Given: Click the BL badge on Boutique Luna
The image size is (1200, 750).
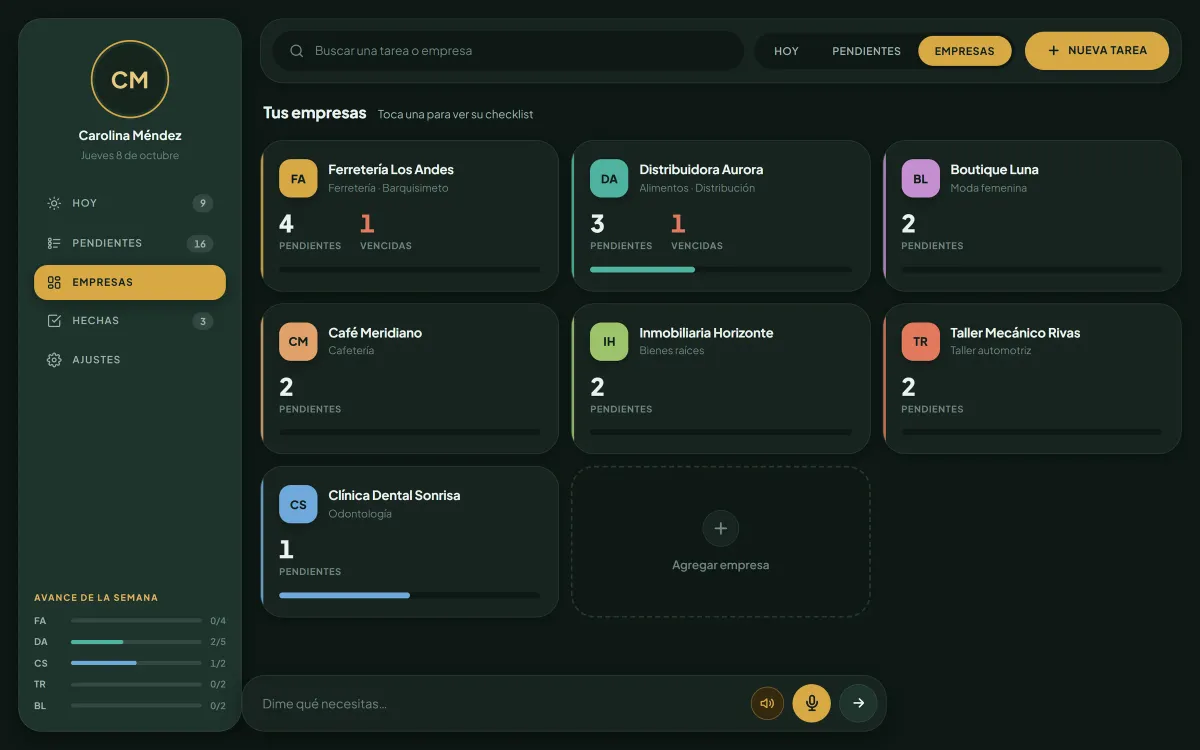Looking at the screenshot, I should pos(920,179).
